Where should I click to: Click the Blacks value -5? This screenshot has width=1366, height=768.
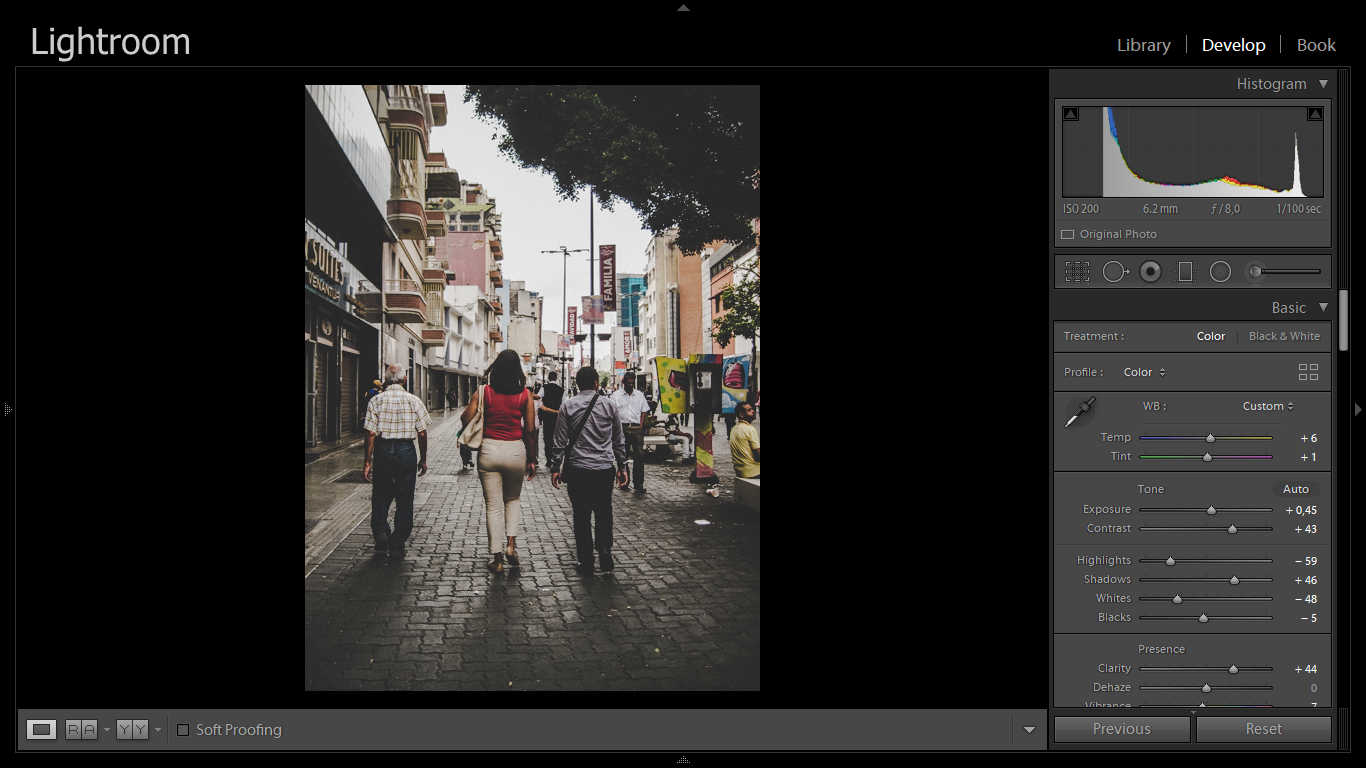(x=1308, y=619)
